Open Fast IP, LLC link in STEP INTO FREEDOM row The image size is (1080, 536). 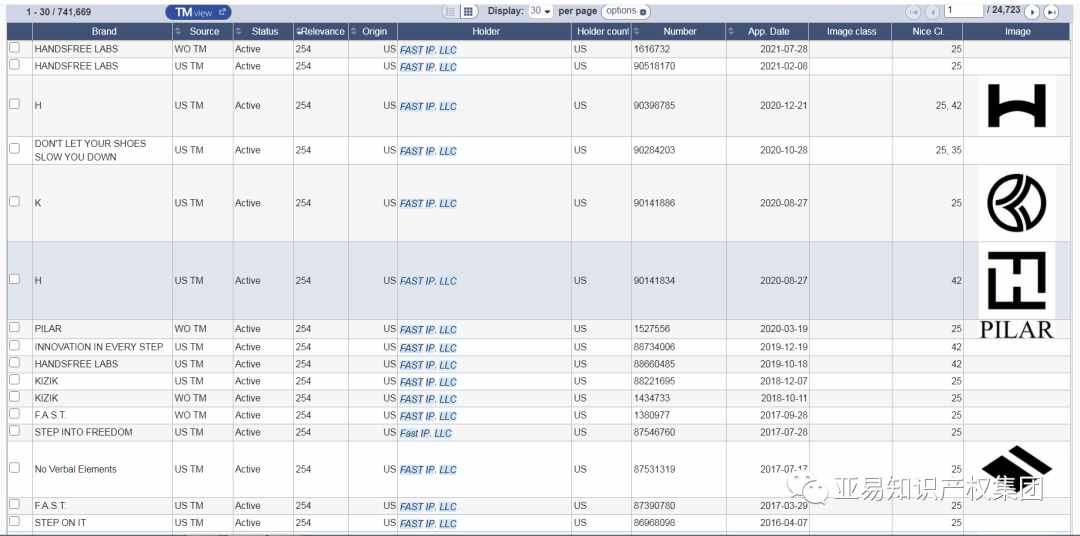pos(426,433)
